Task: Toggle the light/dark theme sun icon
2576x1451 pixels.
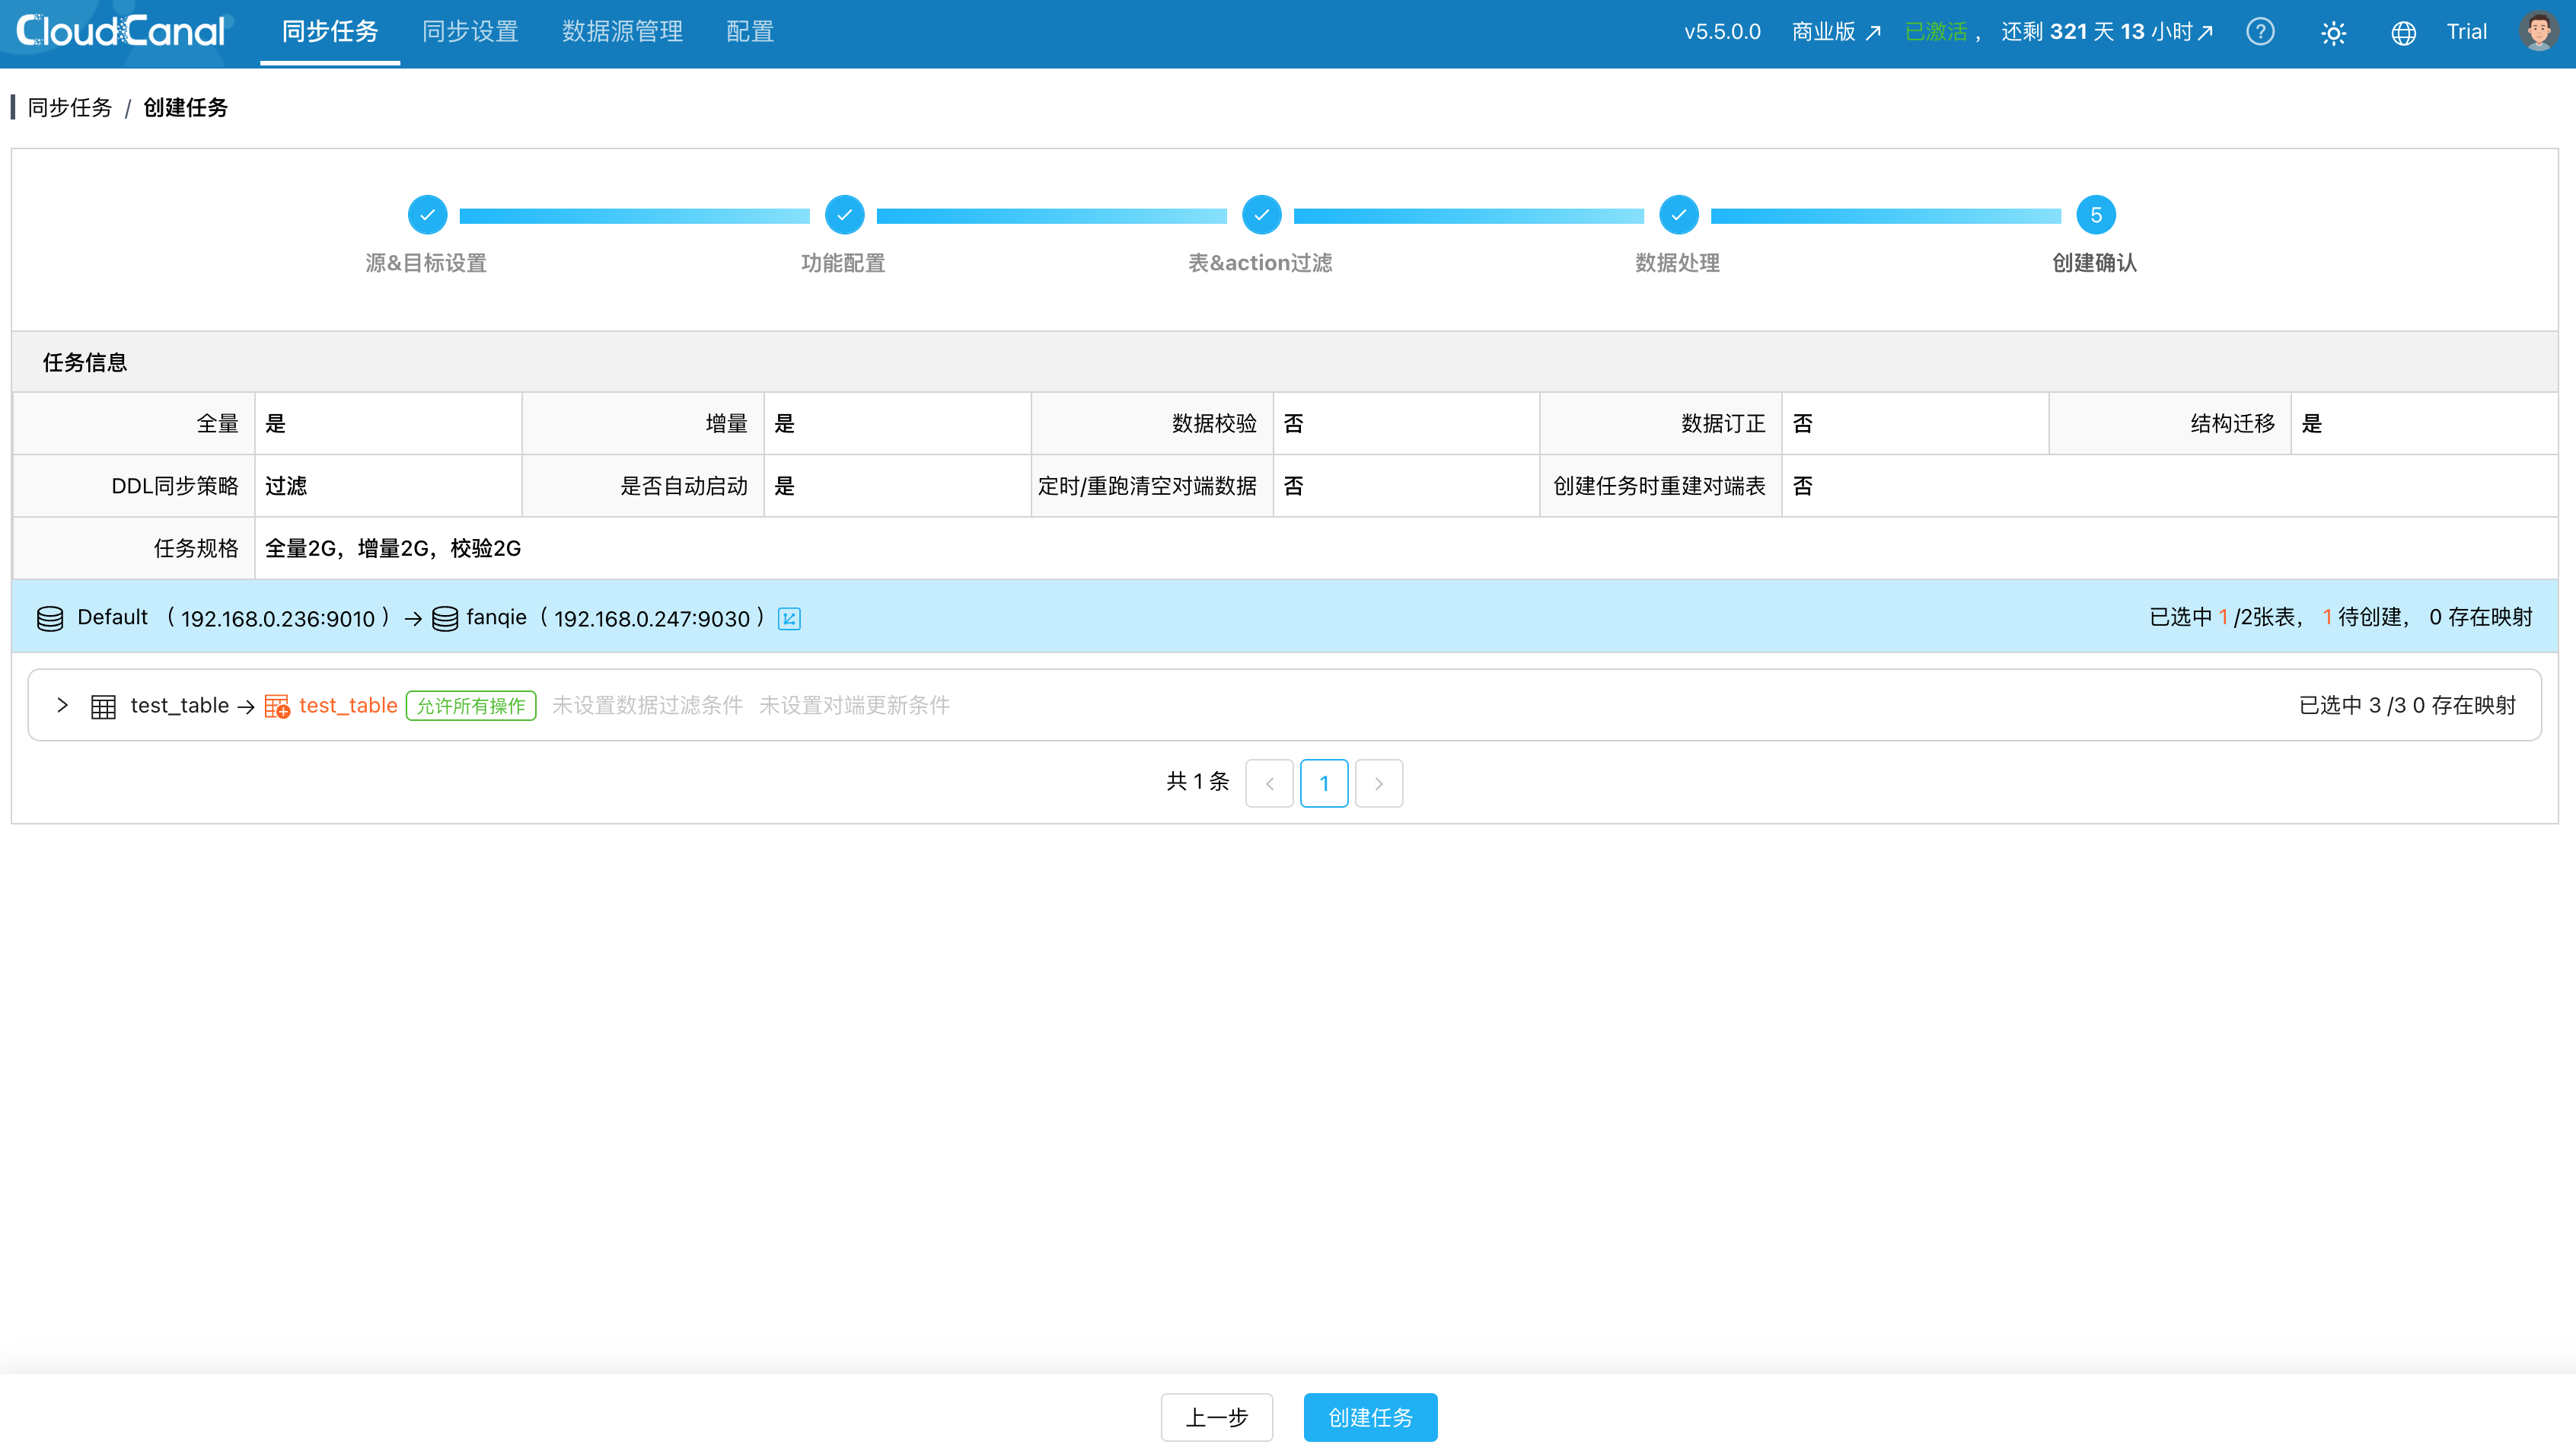Action: click(x=2332, y=33)
